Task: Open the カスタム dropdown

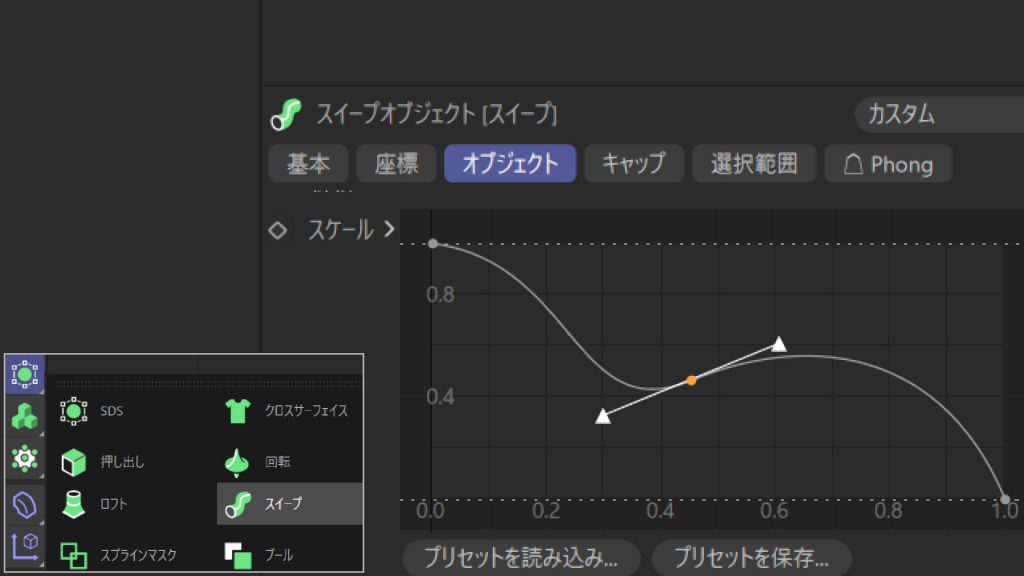Action: pyautogui.click(x=939, y=115)
